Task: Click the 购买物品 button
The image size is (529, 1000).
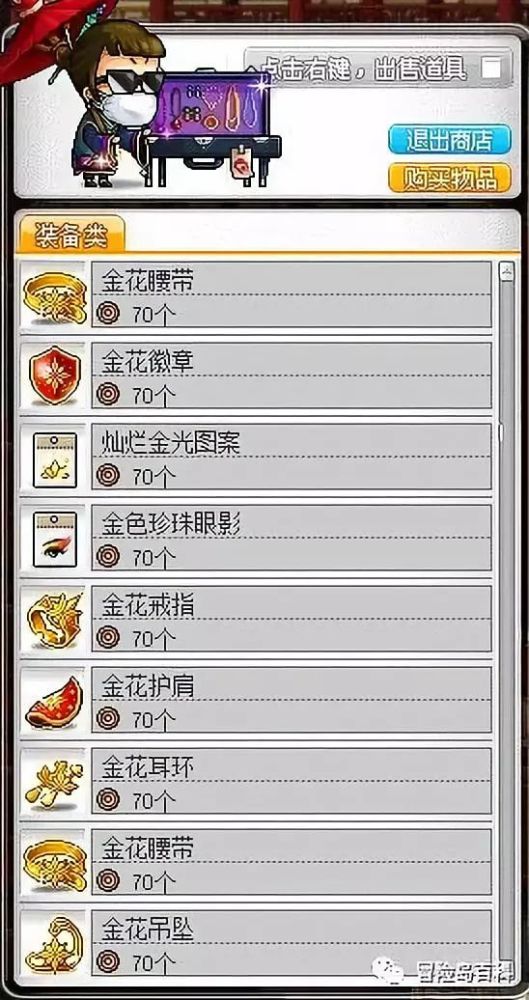Action: coord(450,178)
